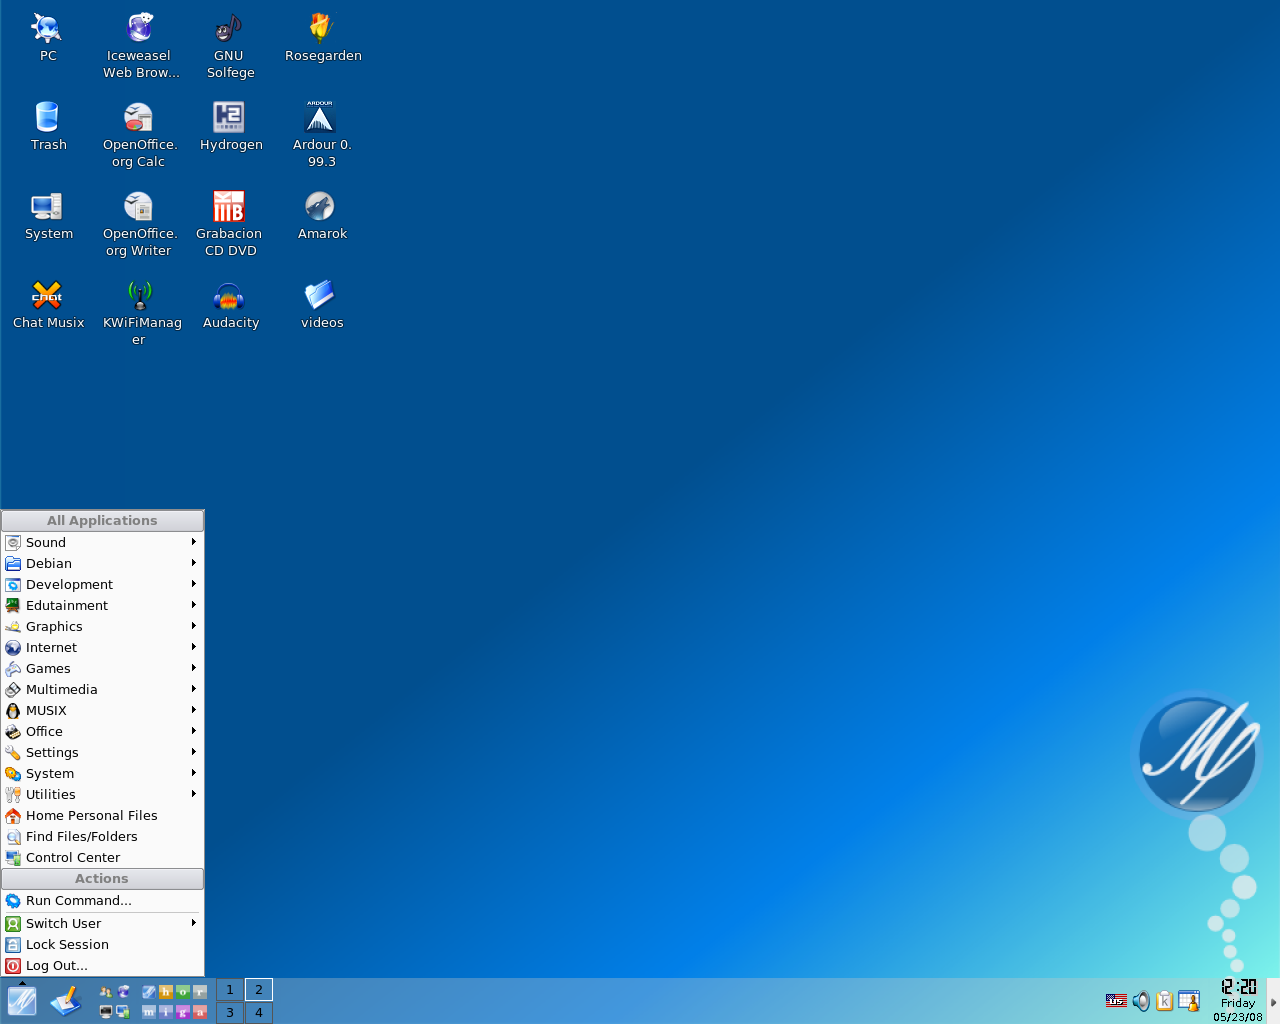Click the network computers icon in panel

point(123,1012)
